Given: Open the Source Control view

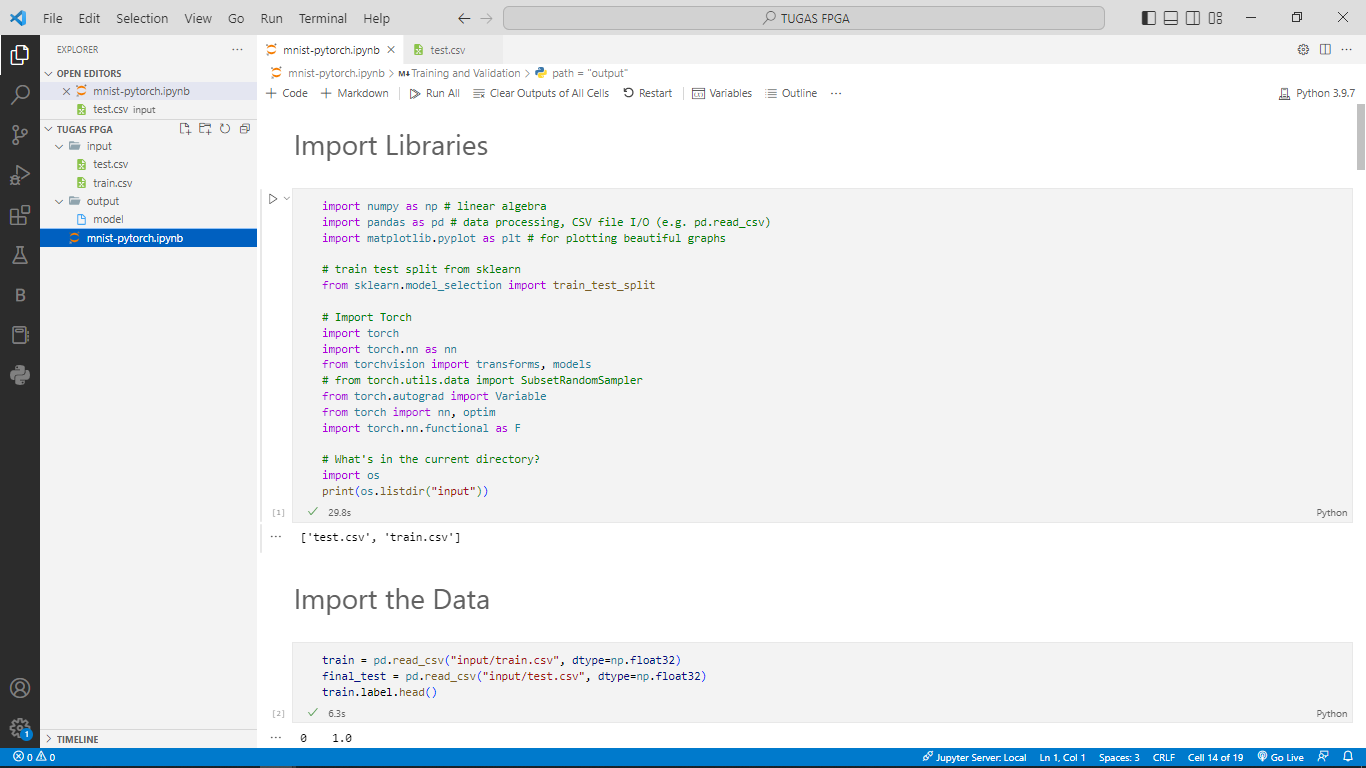Looking at the screenshot, I should coord(19,135).
